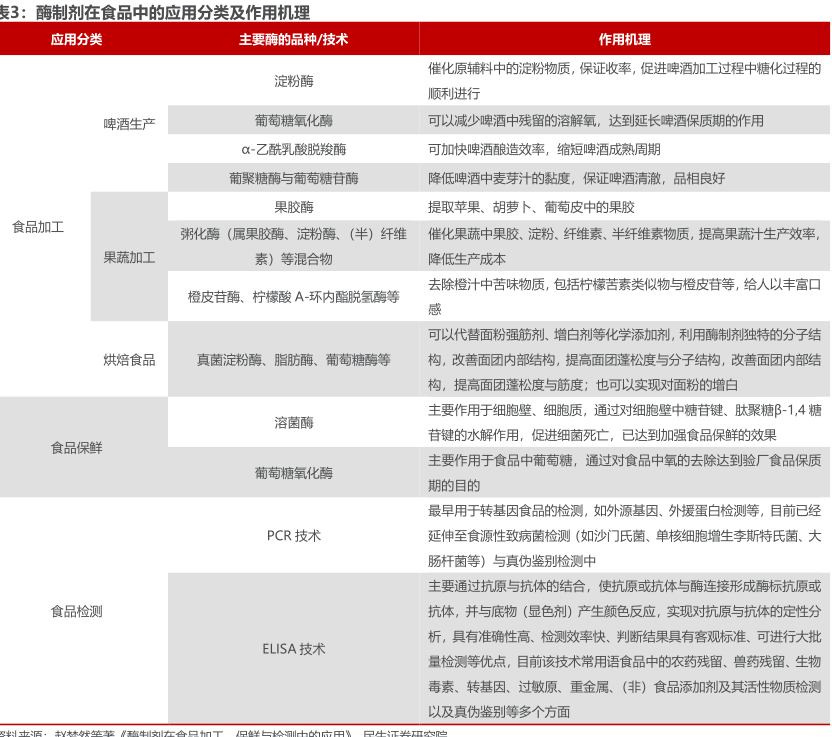Select the "ELISA 技术" cell
832x737 pixels.
coord(293,649)
